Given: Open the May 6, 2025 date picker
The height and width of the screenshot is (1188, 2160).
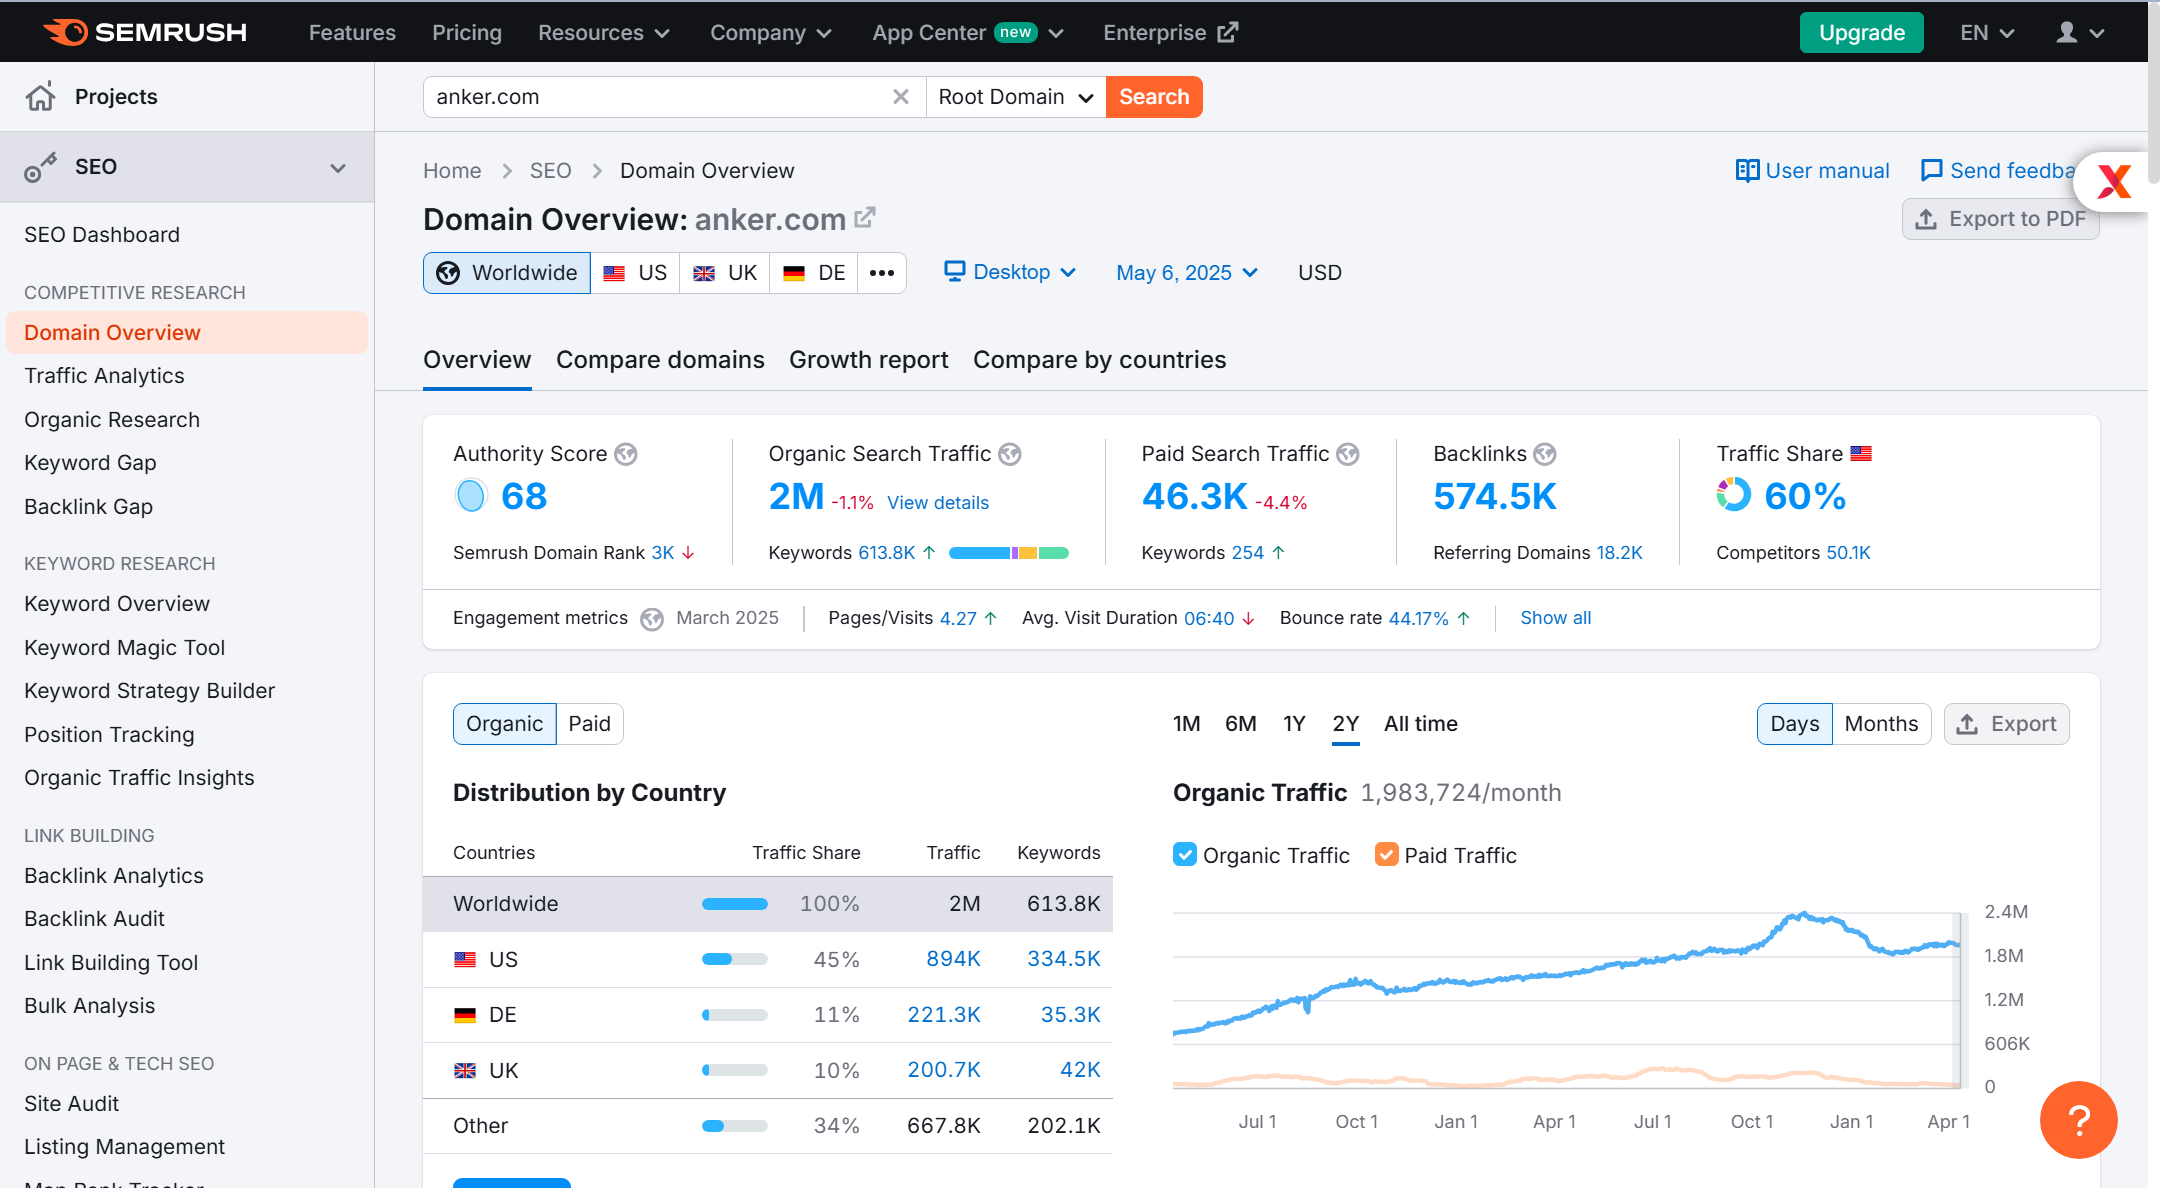Looking at the screenshot, I should point(1187,273).
